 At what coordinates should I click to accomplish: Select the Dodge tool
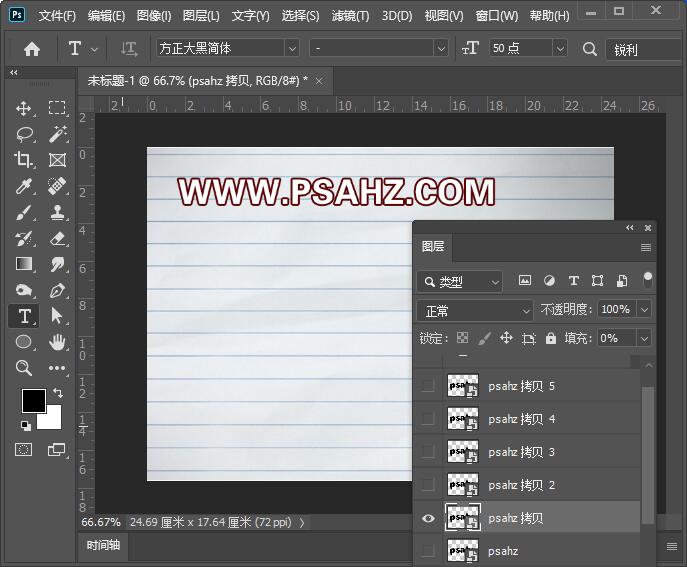point(24,290)
